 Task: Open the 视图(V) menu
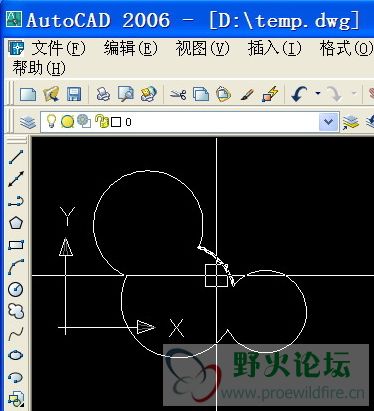(202, 48)
